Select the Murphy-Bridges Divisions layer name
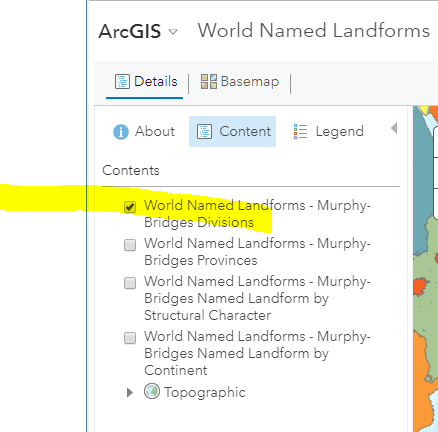438x432 pixels. (257, 214)
